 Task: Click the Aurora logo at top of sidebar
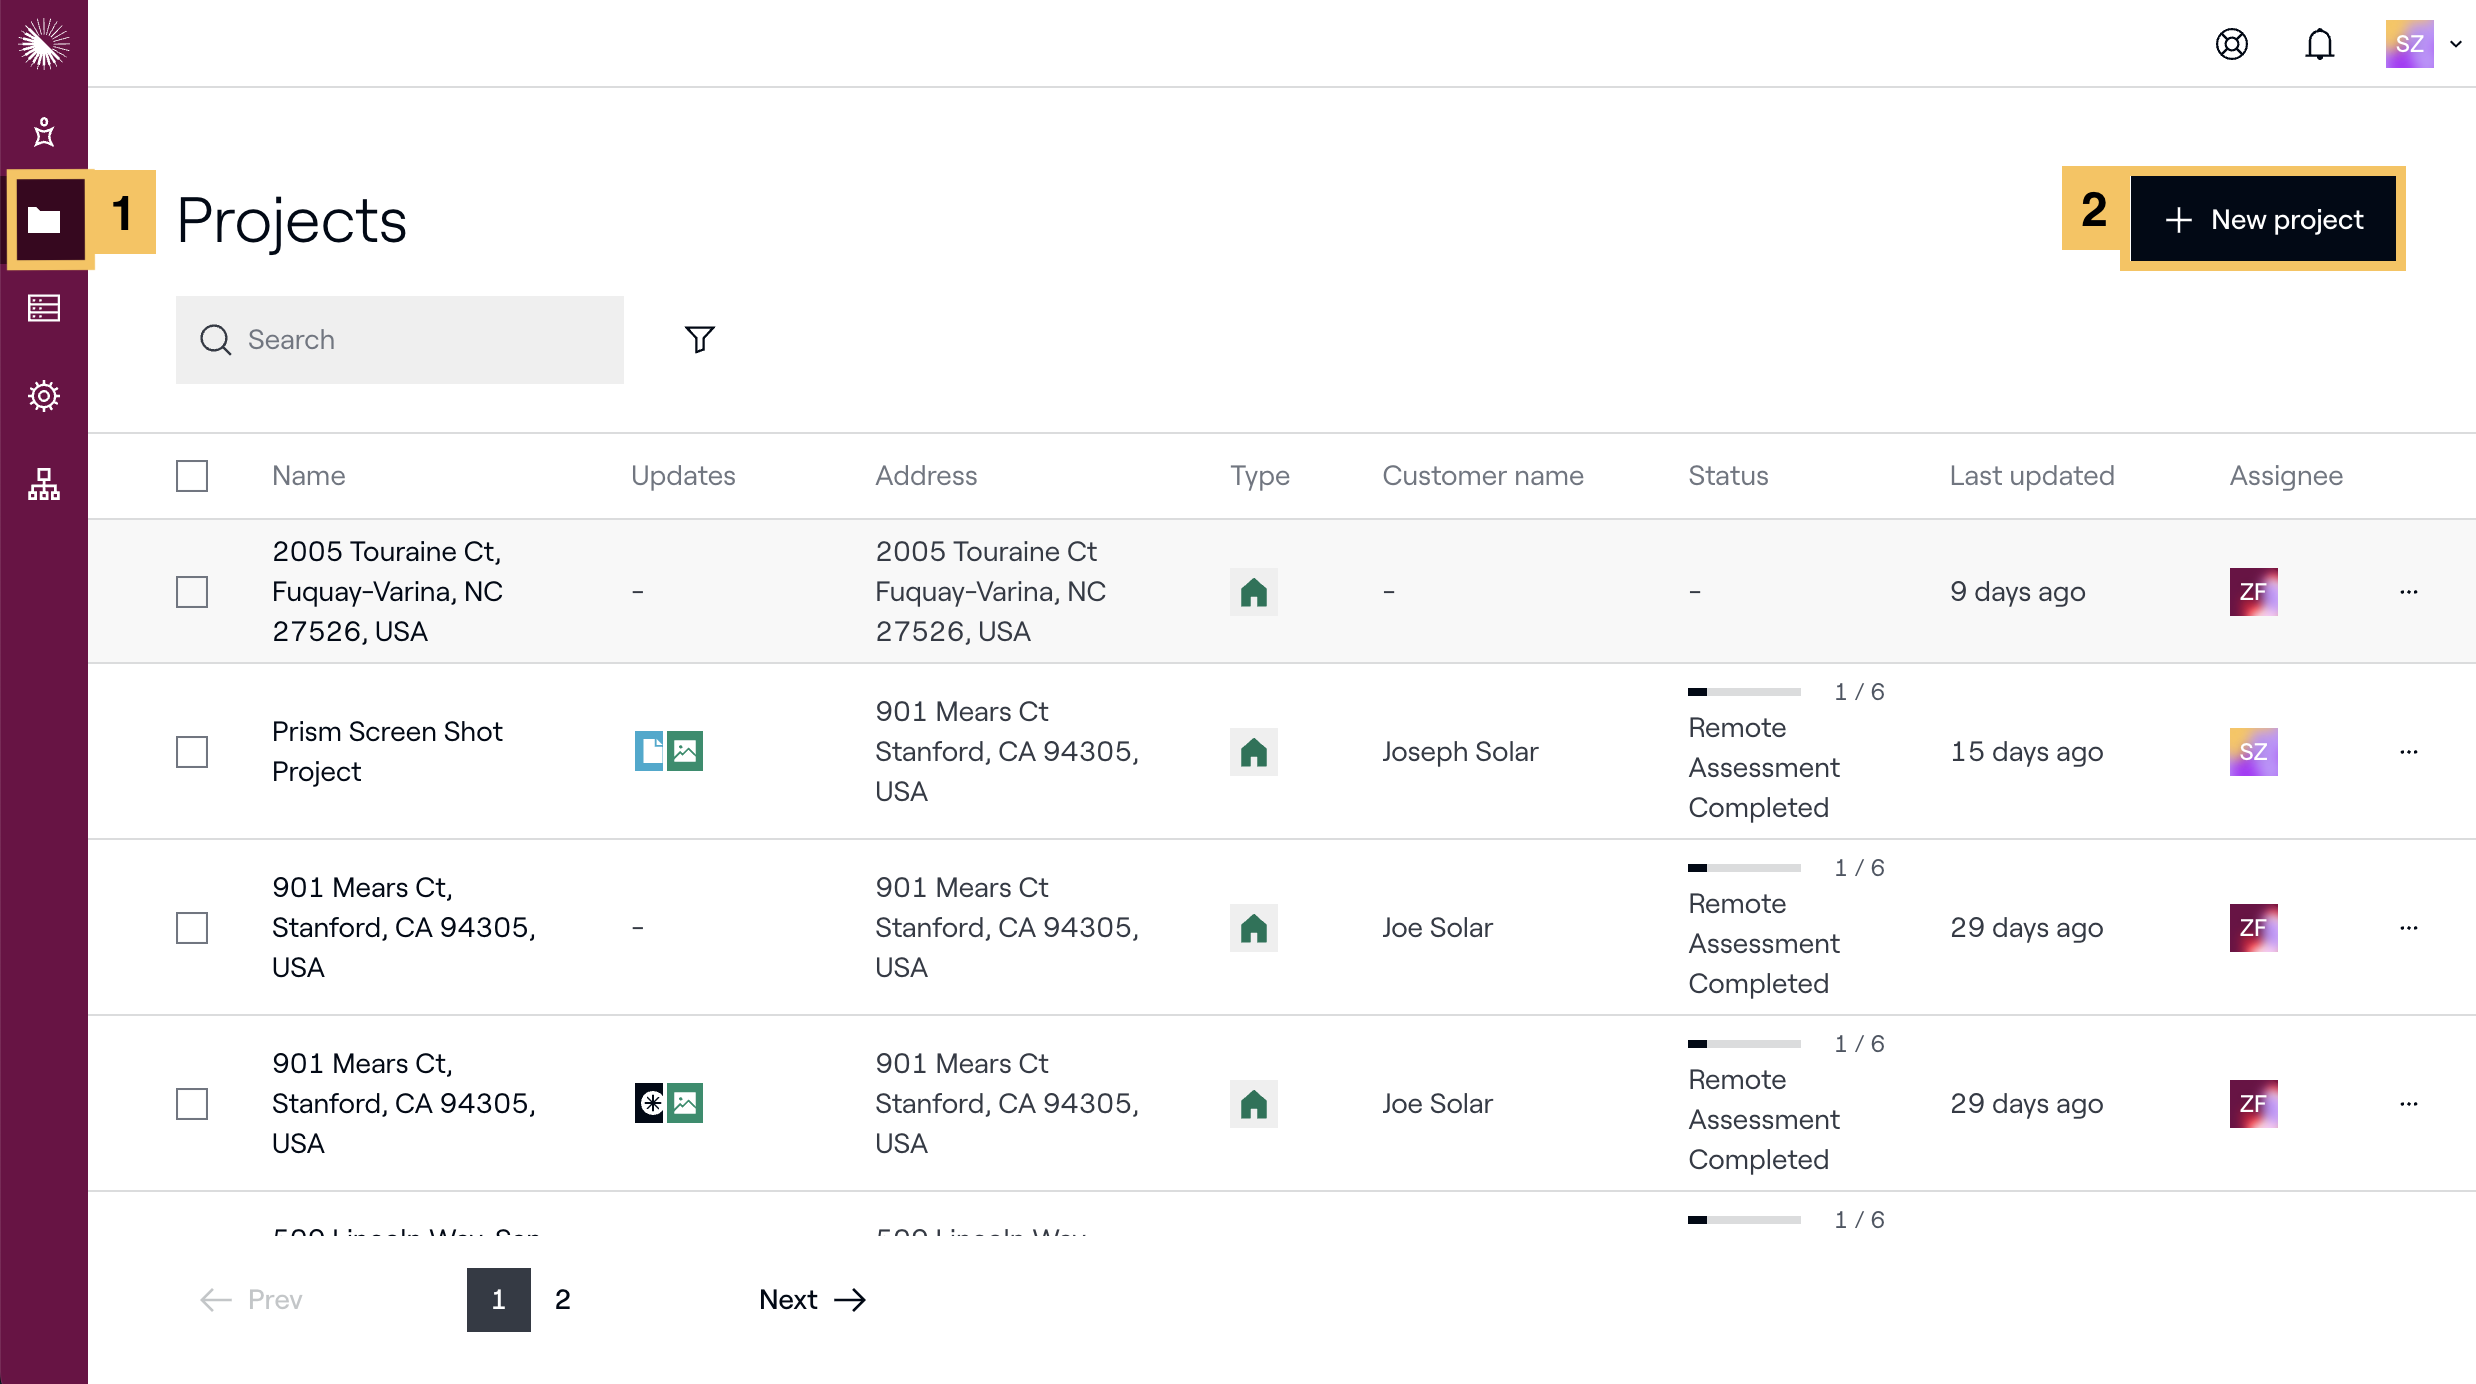(x=44, y=44)
